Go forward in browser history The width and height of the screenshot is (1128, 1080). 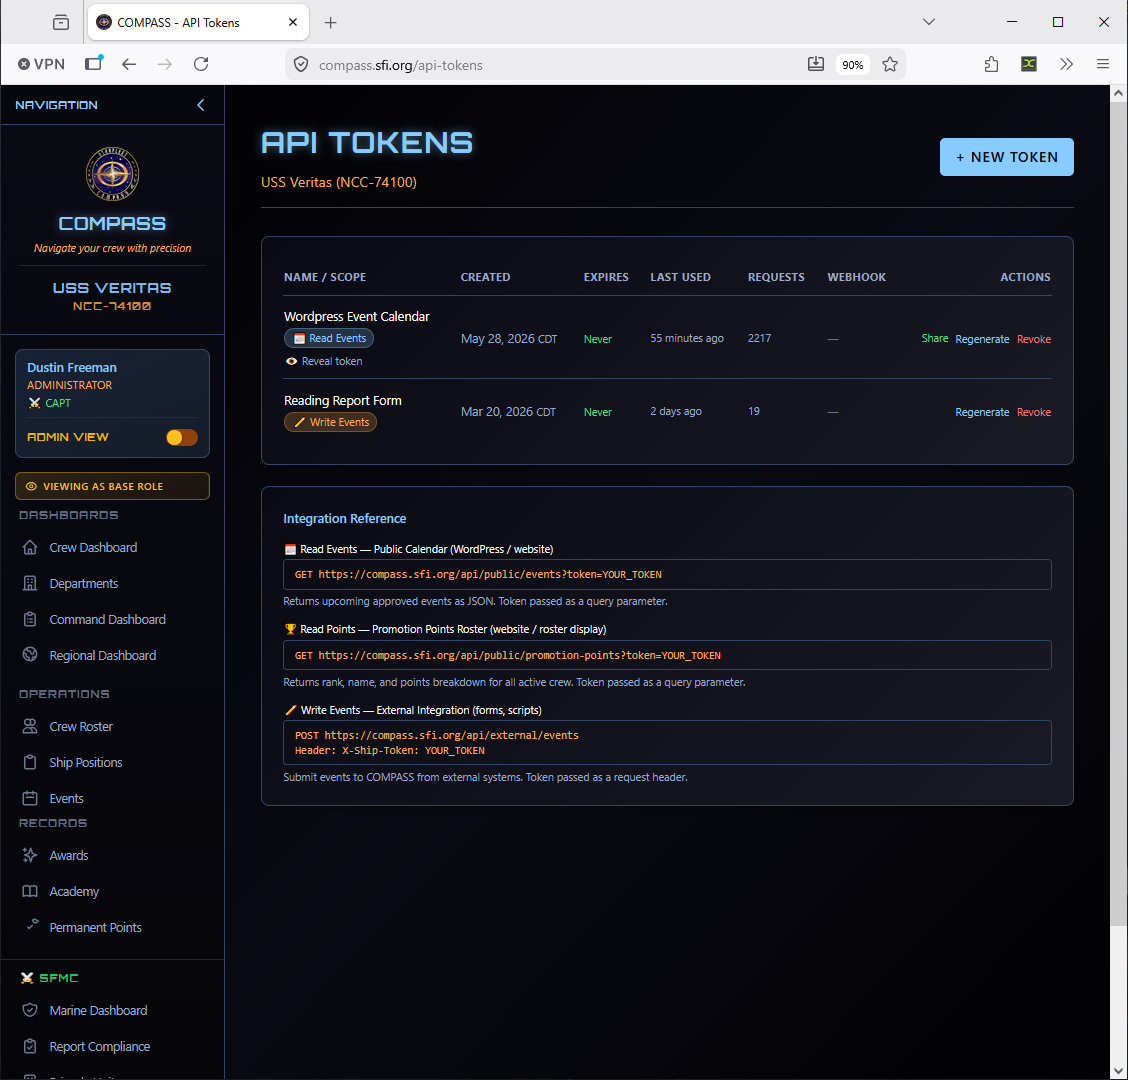165,65
